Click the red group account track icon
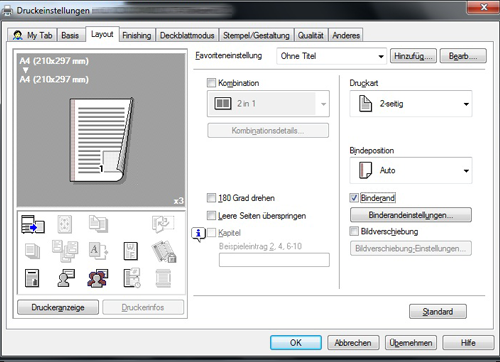Viewport: 500px width, 362px height. pyautogui.click(x=98, y=278)
